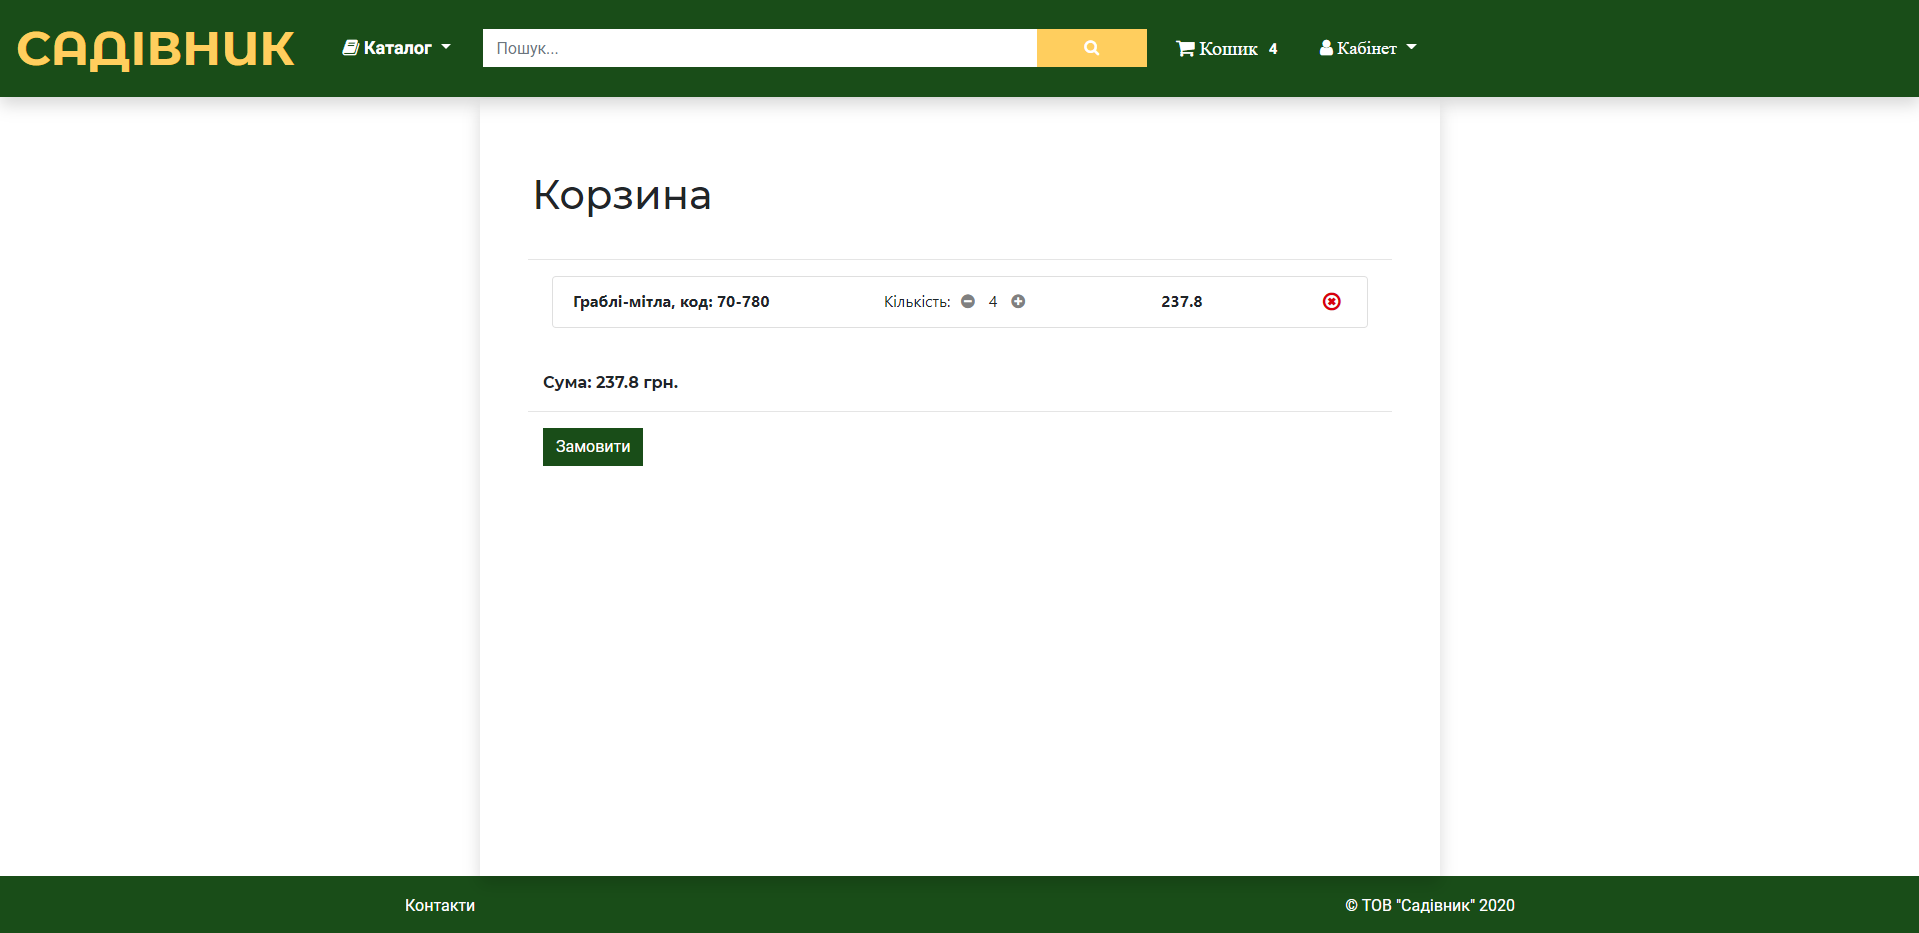Screen dimensions: 1919x933
Task: Click the cart counter showing 4
Action: (x=1273, y=47)
